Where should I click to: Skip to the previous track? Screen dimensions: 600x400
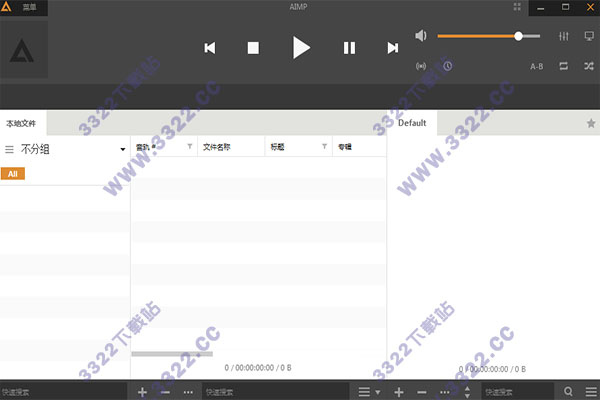click(x=210, y=48)
